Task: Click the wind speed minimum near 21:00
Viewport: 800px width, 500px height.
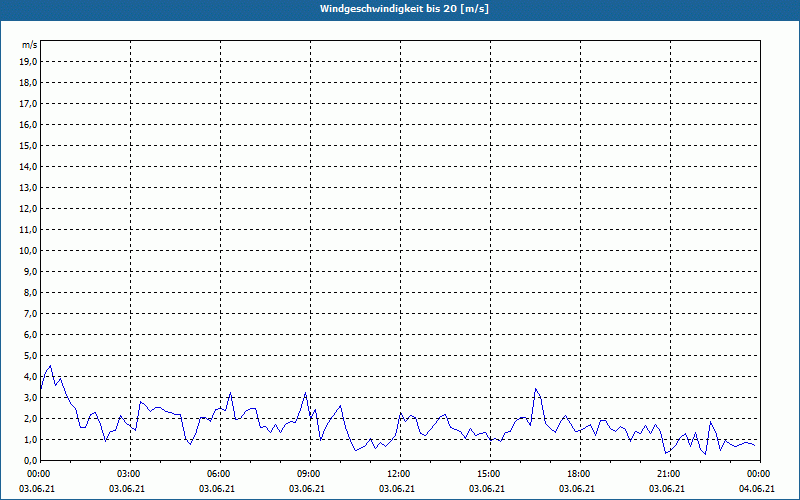Action: coord(666,453)
